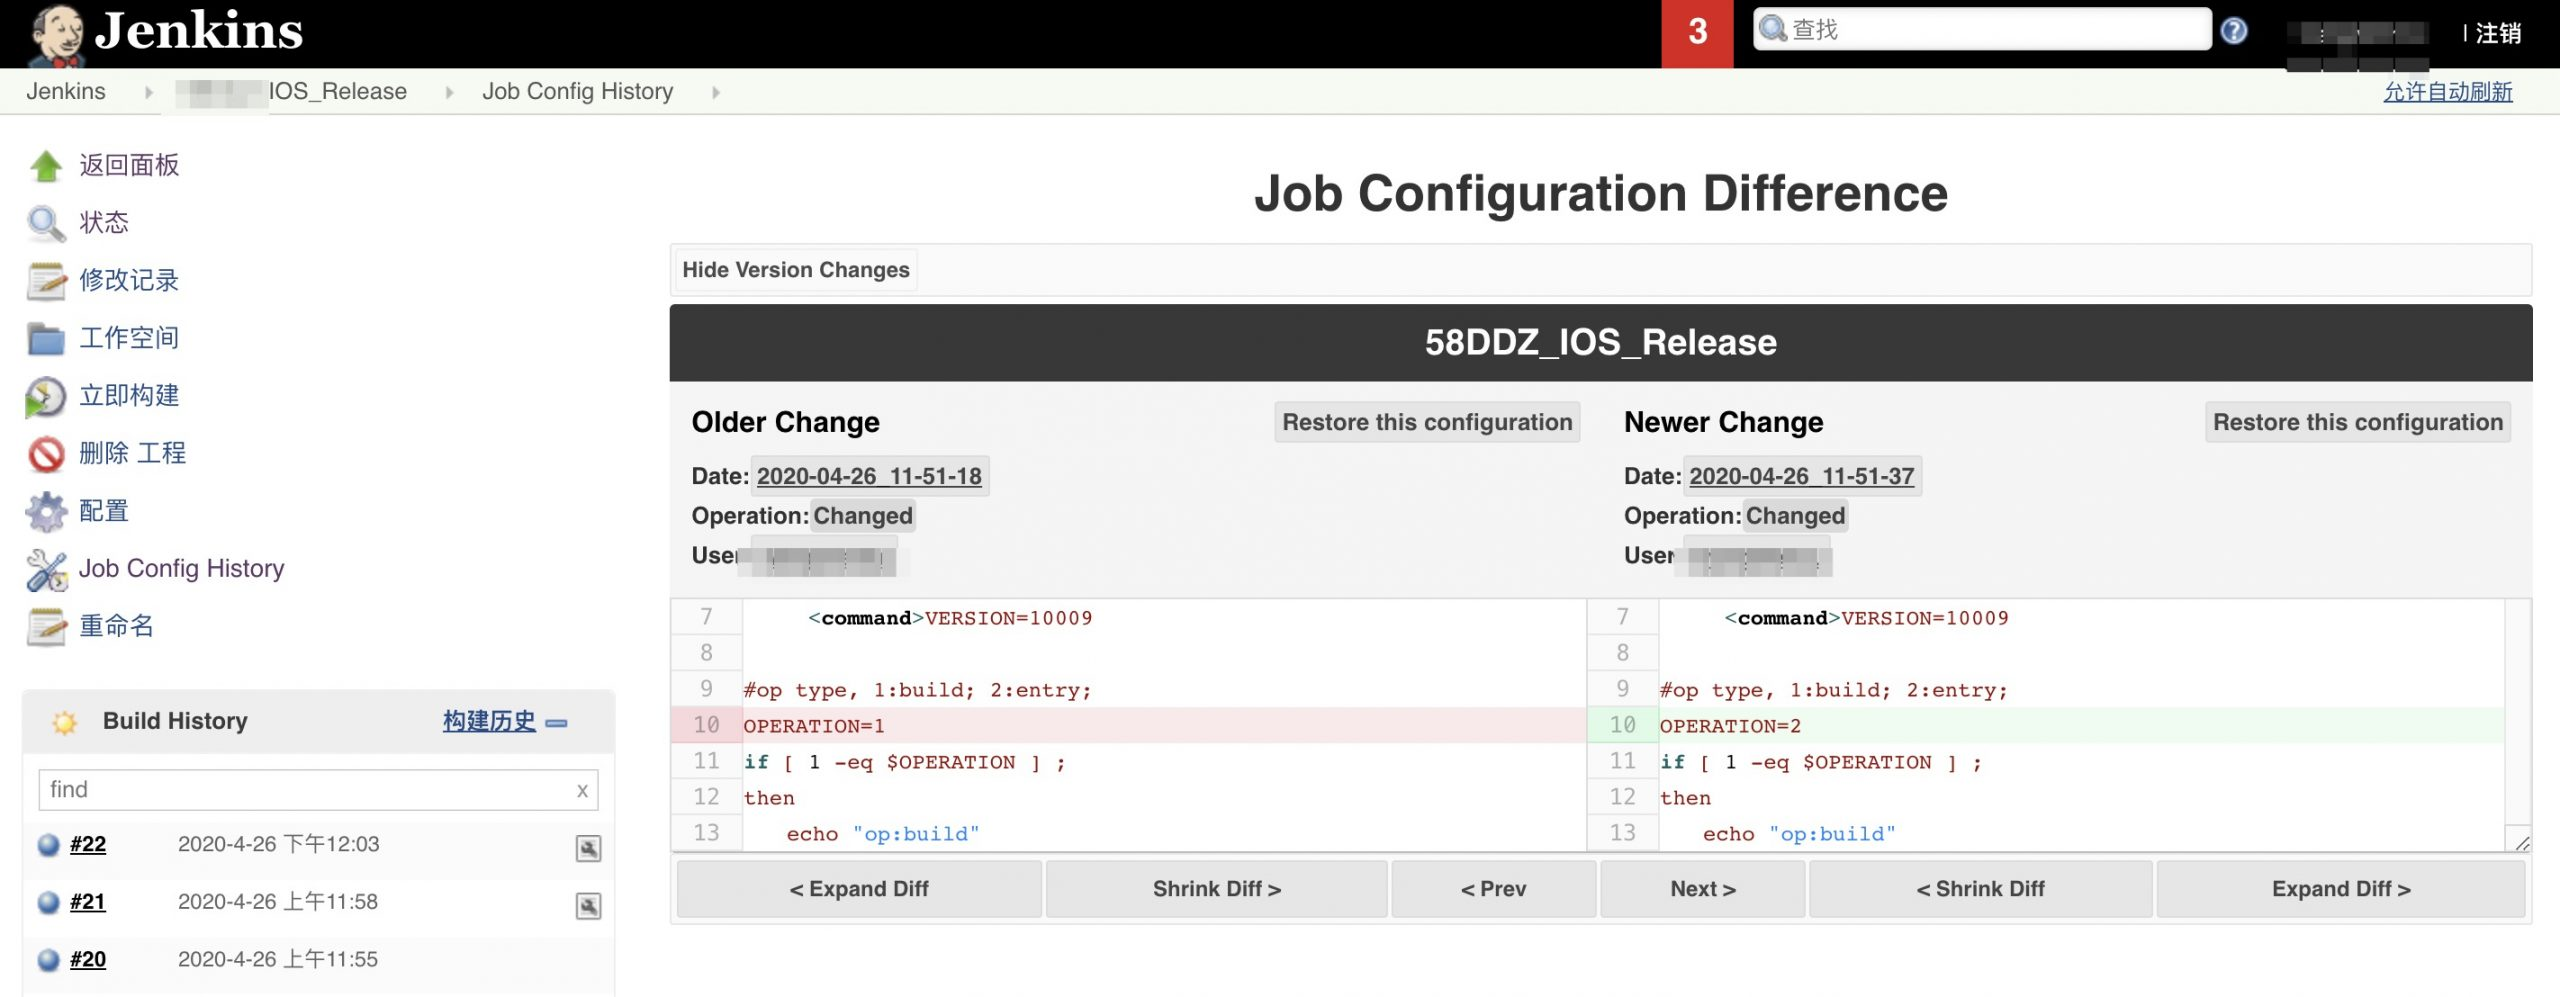Open build #21 link
Viewport: 2560px width, 997px height.
[x=88, y=903]
